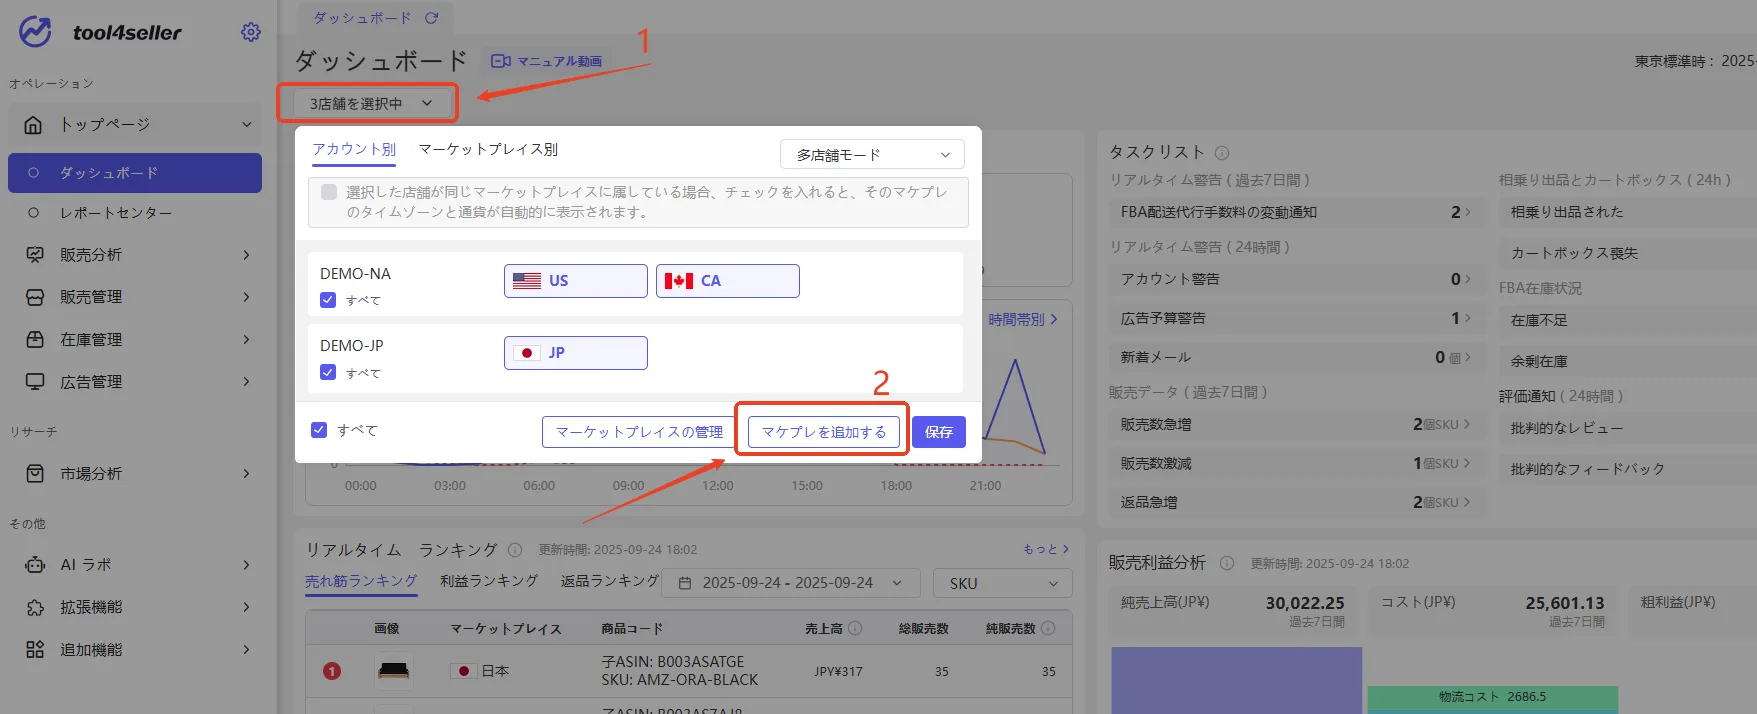Click the 拡張機能 puzzle icon

(x=35, y=608)
